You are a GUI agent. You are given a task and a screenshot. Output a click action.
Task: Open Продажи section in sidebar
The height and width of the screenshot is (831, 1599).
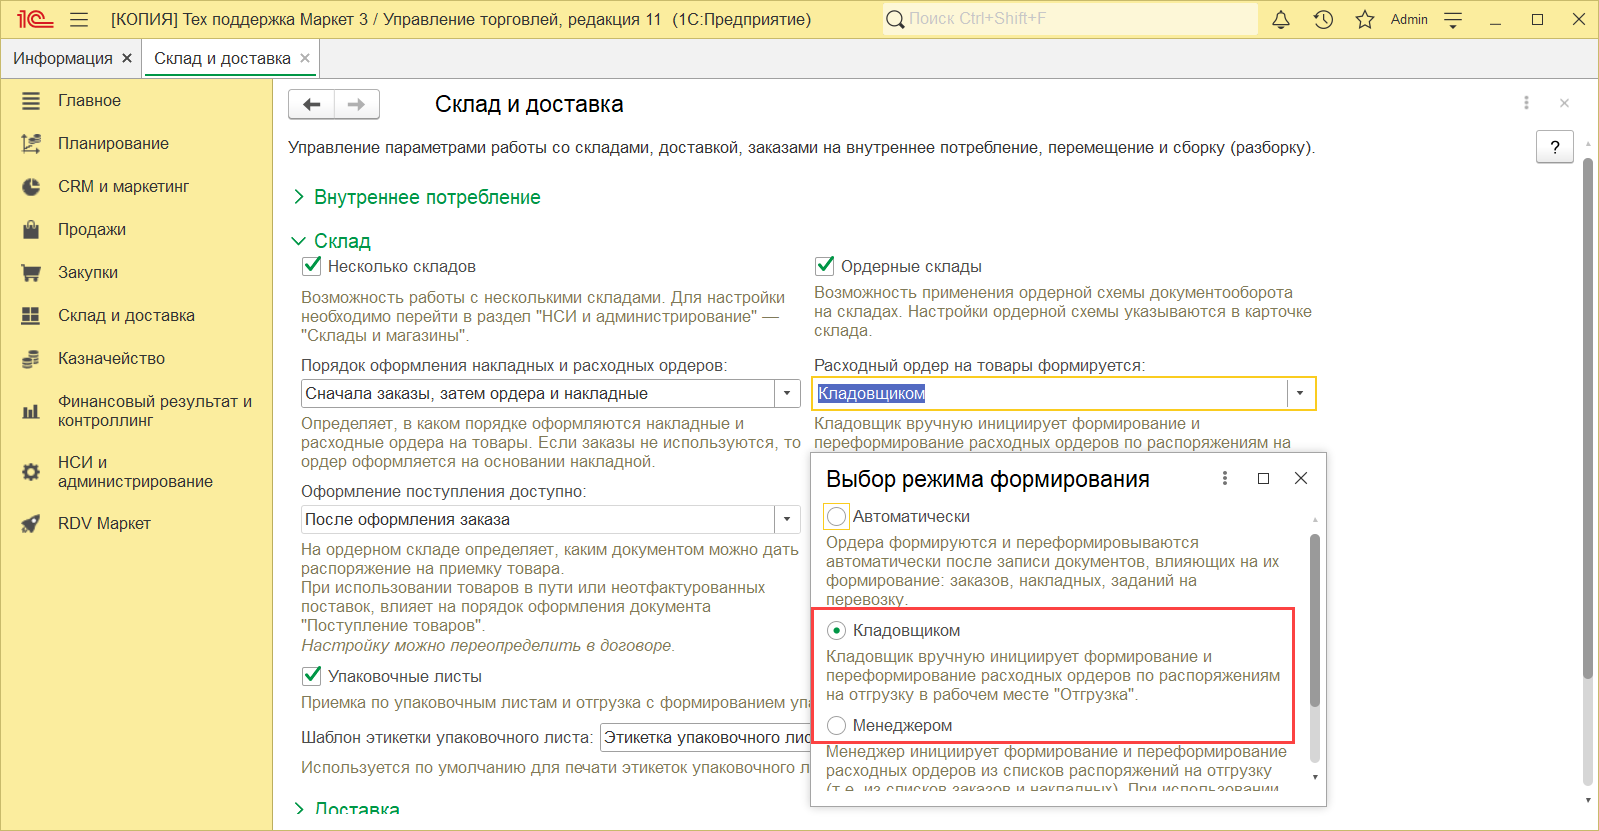(92, 229)
